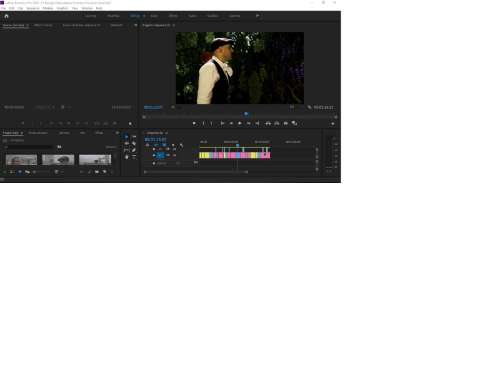
Task: Play the sequence in the Program monitor
Action: (x=240, y=124)
